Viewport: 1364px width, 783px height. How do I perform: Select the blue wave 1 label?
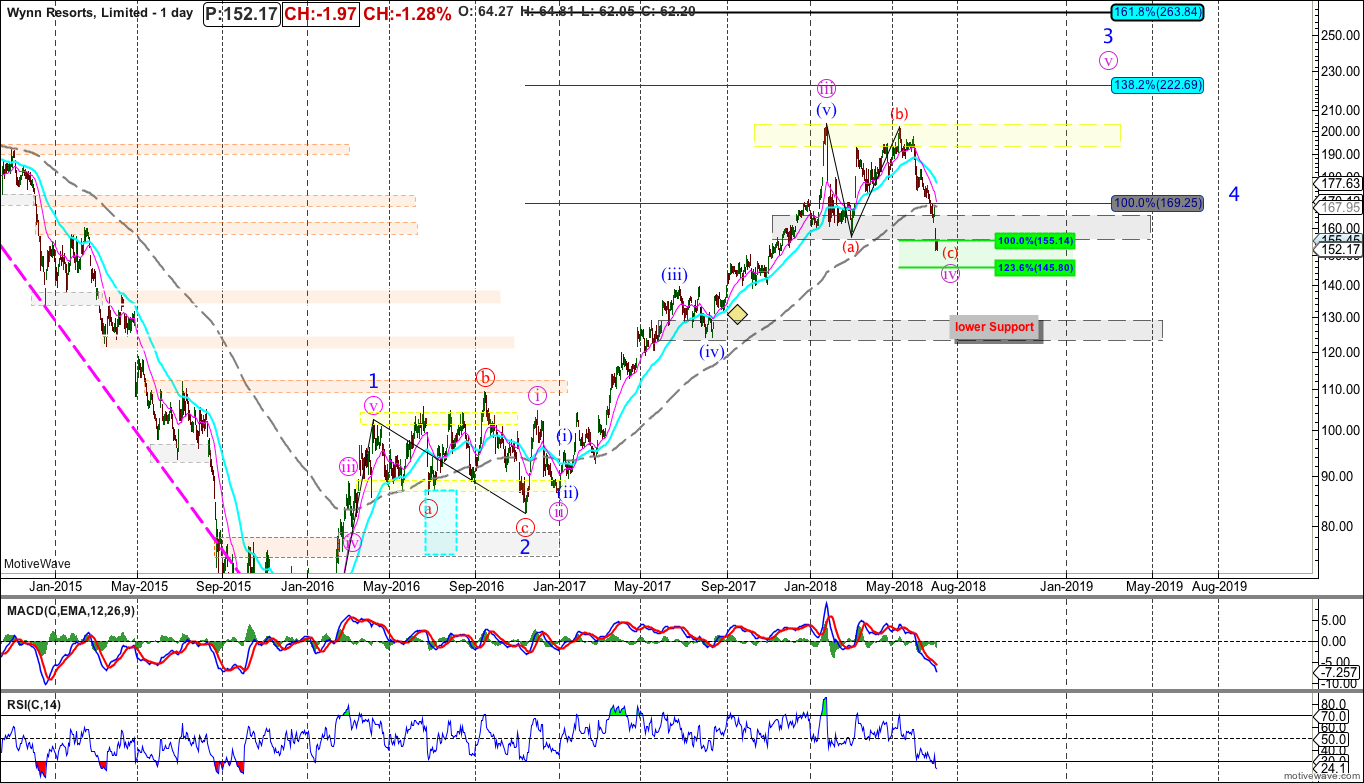373,381
